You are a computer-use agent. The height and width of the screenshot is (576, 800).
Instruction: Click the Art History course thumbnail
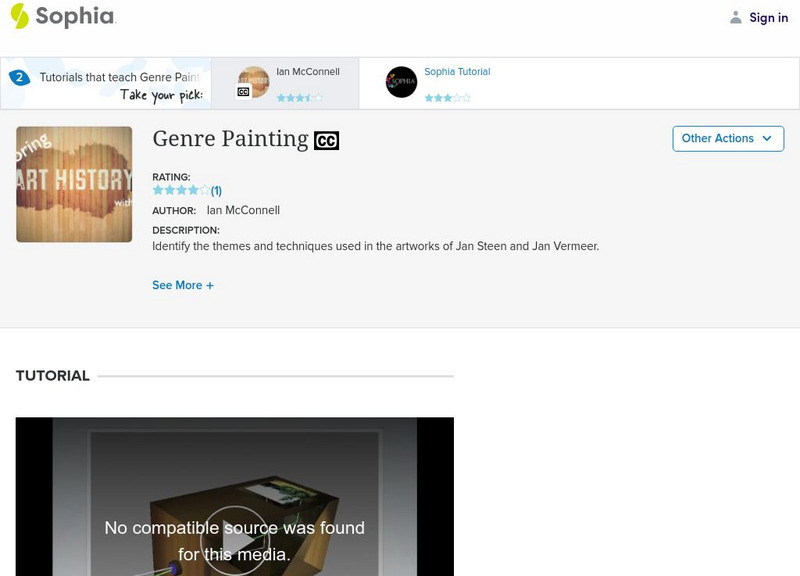(73, 184)
